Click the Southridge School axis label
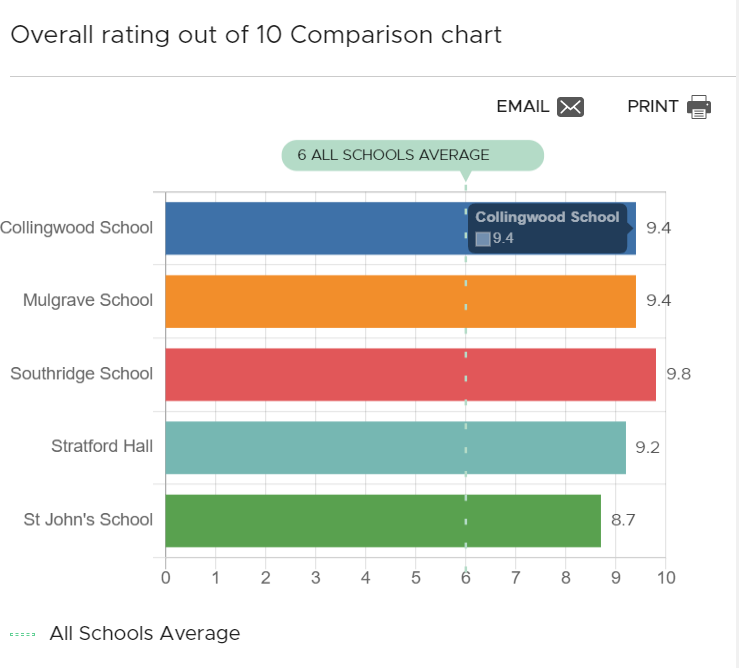This screenshot has height=668, width=739. [81, 374]
